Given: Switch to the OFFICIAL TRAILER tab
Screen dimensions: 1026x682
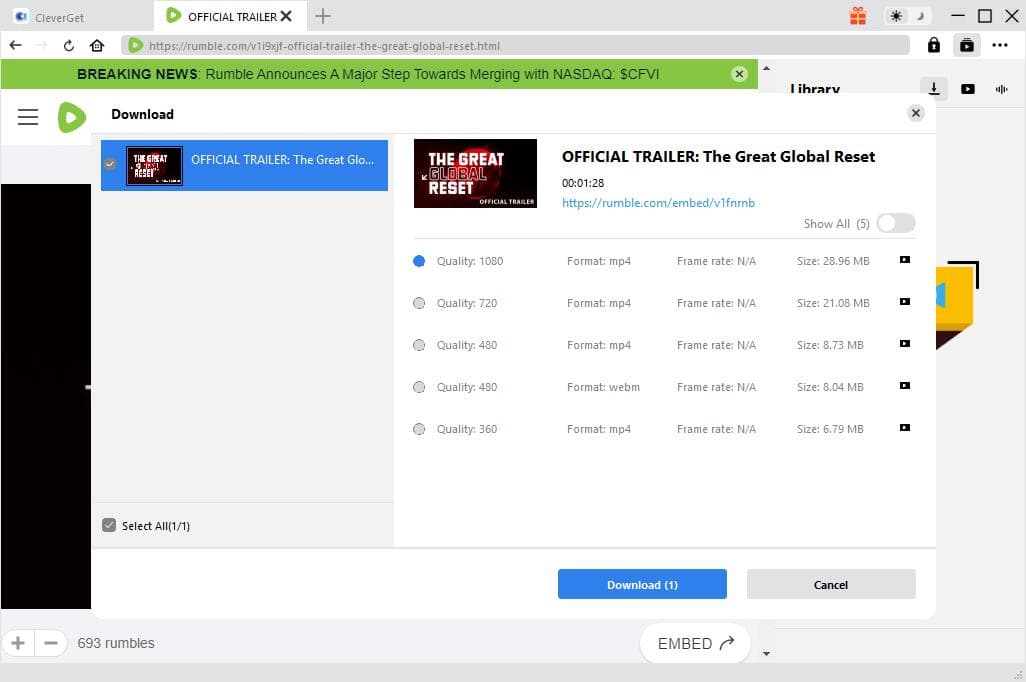Looking at the screenshot, I should pos(229,16).
